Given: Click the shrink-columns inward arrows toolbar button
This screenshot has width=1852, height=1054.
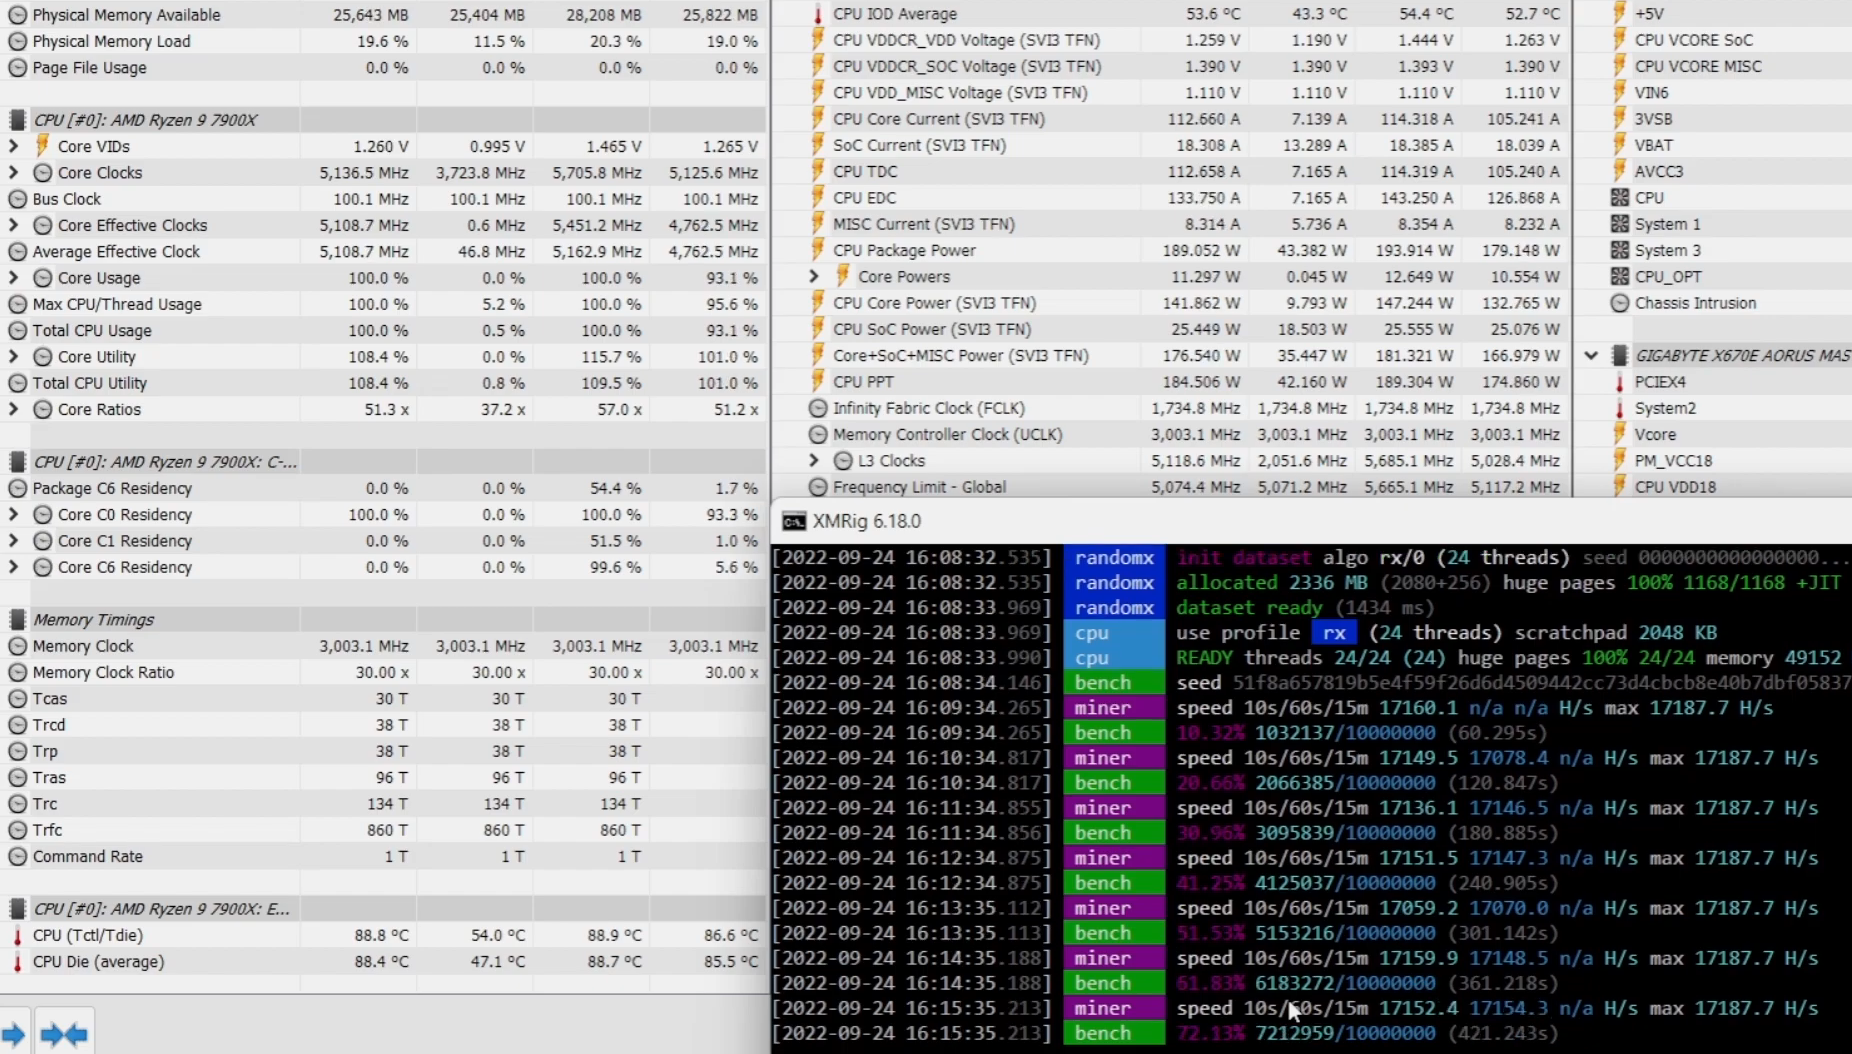Looking at the screenshot, I should pos(65,1034).
